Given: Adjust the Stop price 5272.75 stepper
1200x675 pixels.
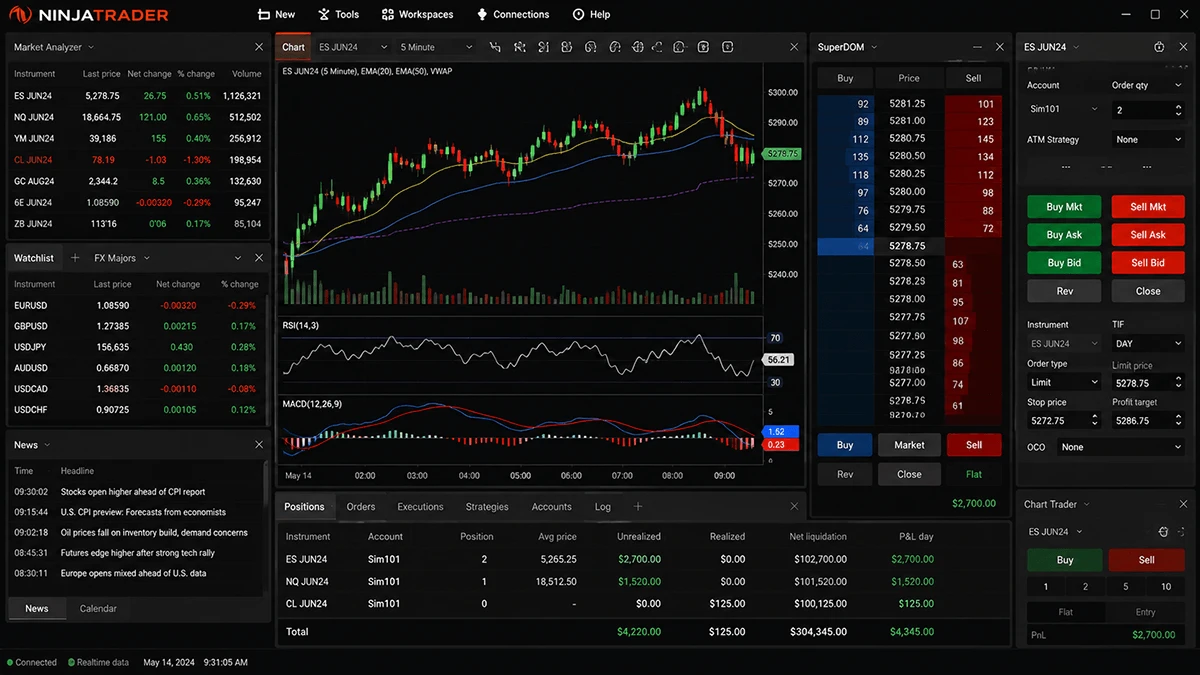Looking at the screenshot, I should pyautogui.click(x=1093, y=420).
